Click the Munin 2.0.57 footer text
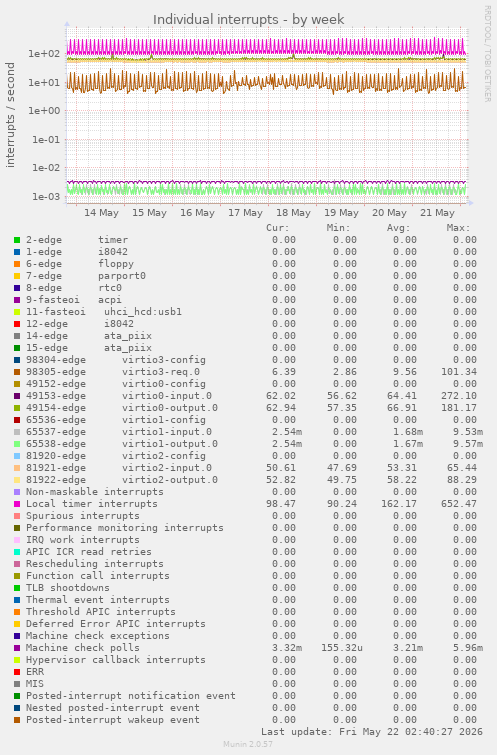This screenshot has width=497, height=755. tap(248, 744)
